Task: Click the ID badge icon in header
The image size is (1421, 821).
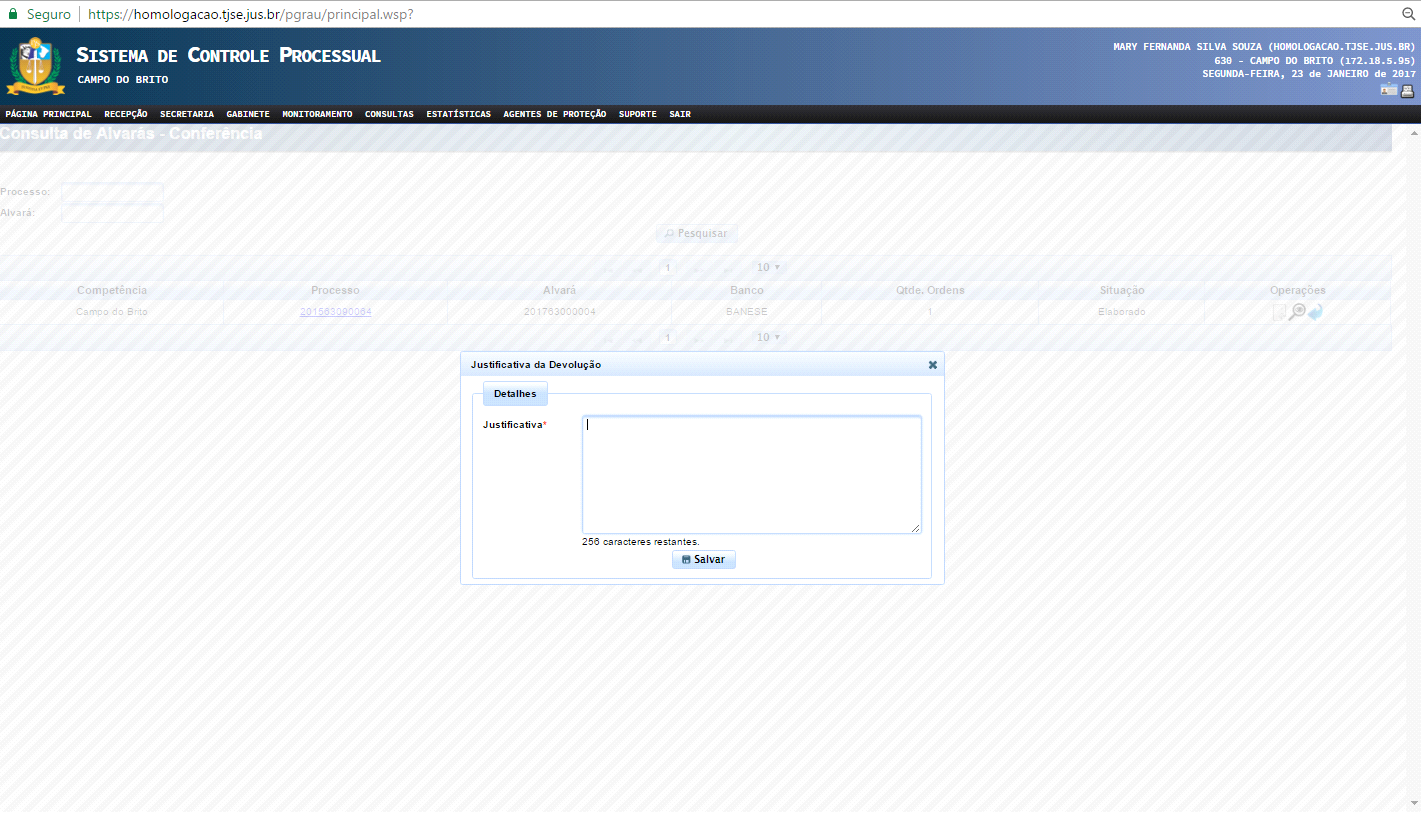Action: (1388, 90)
